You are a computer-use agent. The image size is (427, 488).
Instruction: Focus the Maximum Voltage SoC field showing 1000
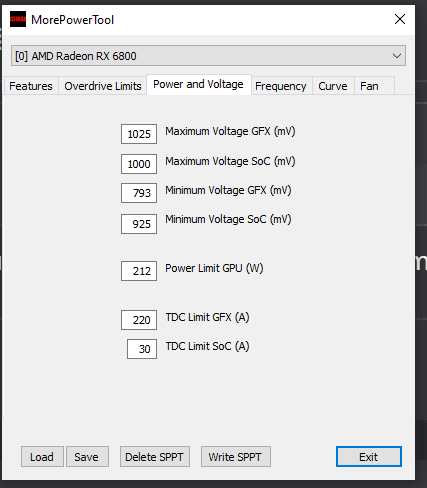139,164
